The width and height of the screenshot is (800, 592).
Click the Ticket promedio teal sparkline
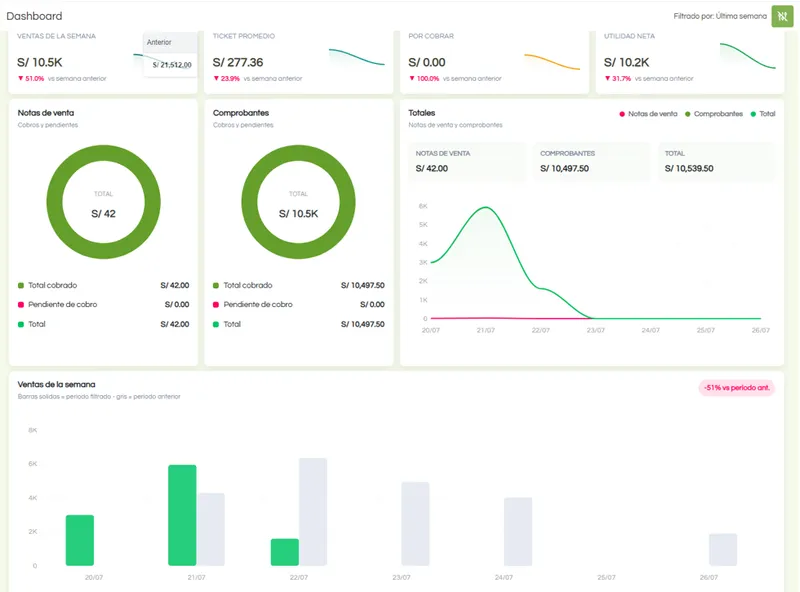(357, 57)
